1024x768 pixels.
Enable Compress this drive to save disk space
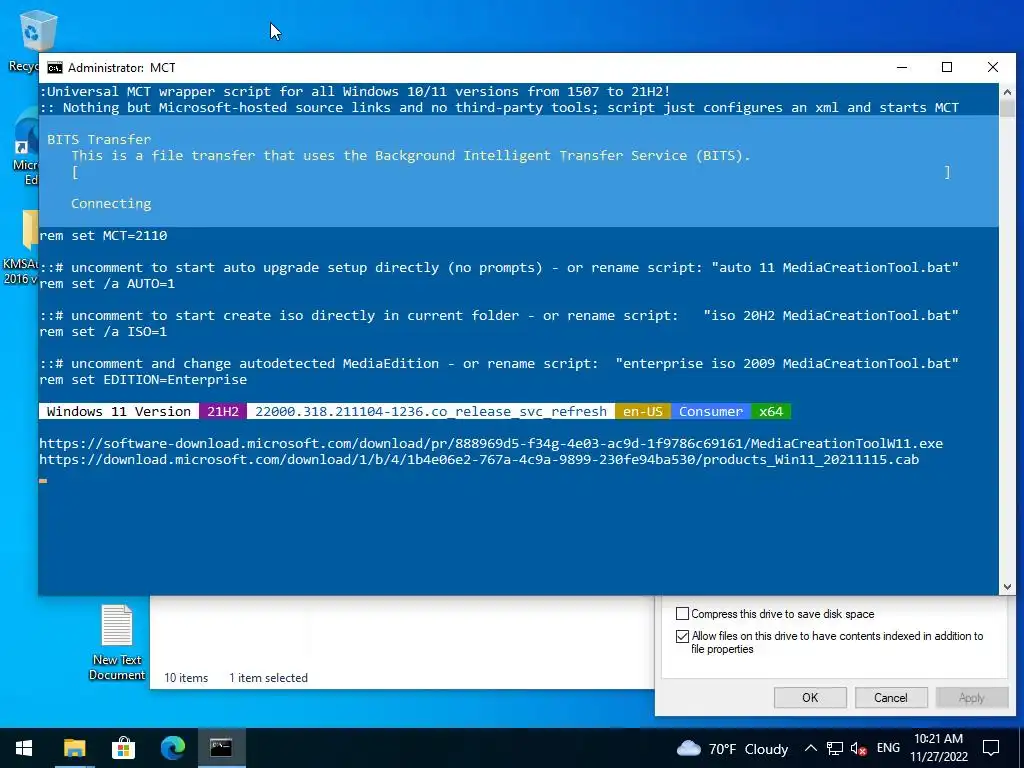682,614
